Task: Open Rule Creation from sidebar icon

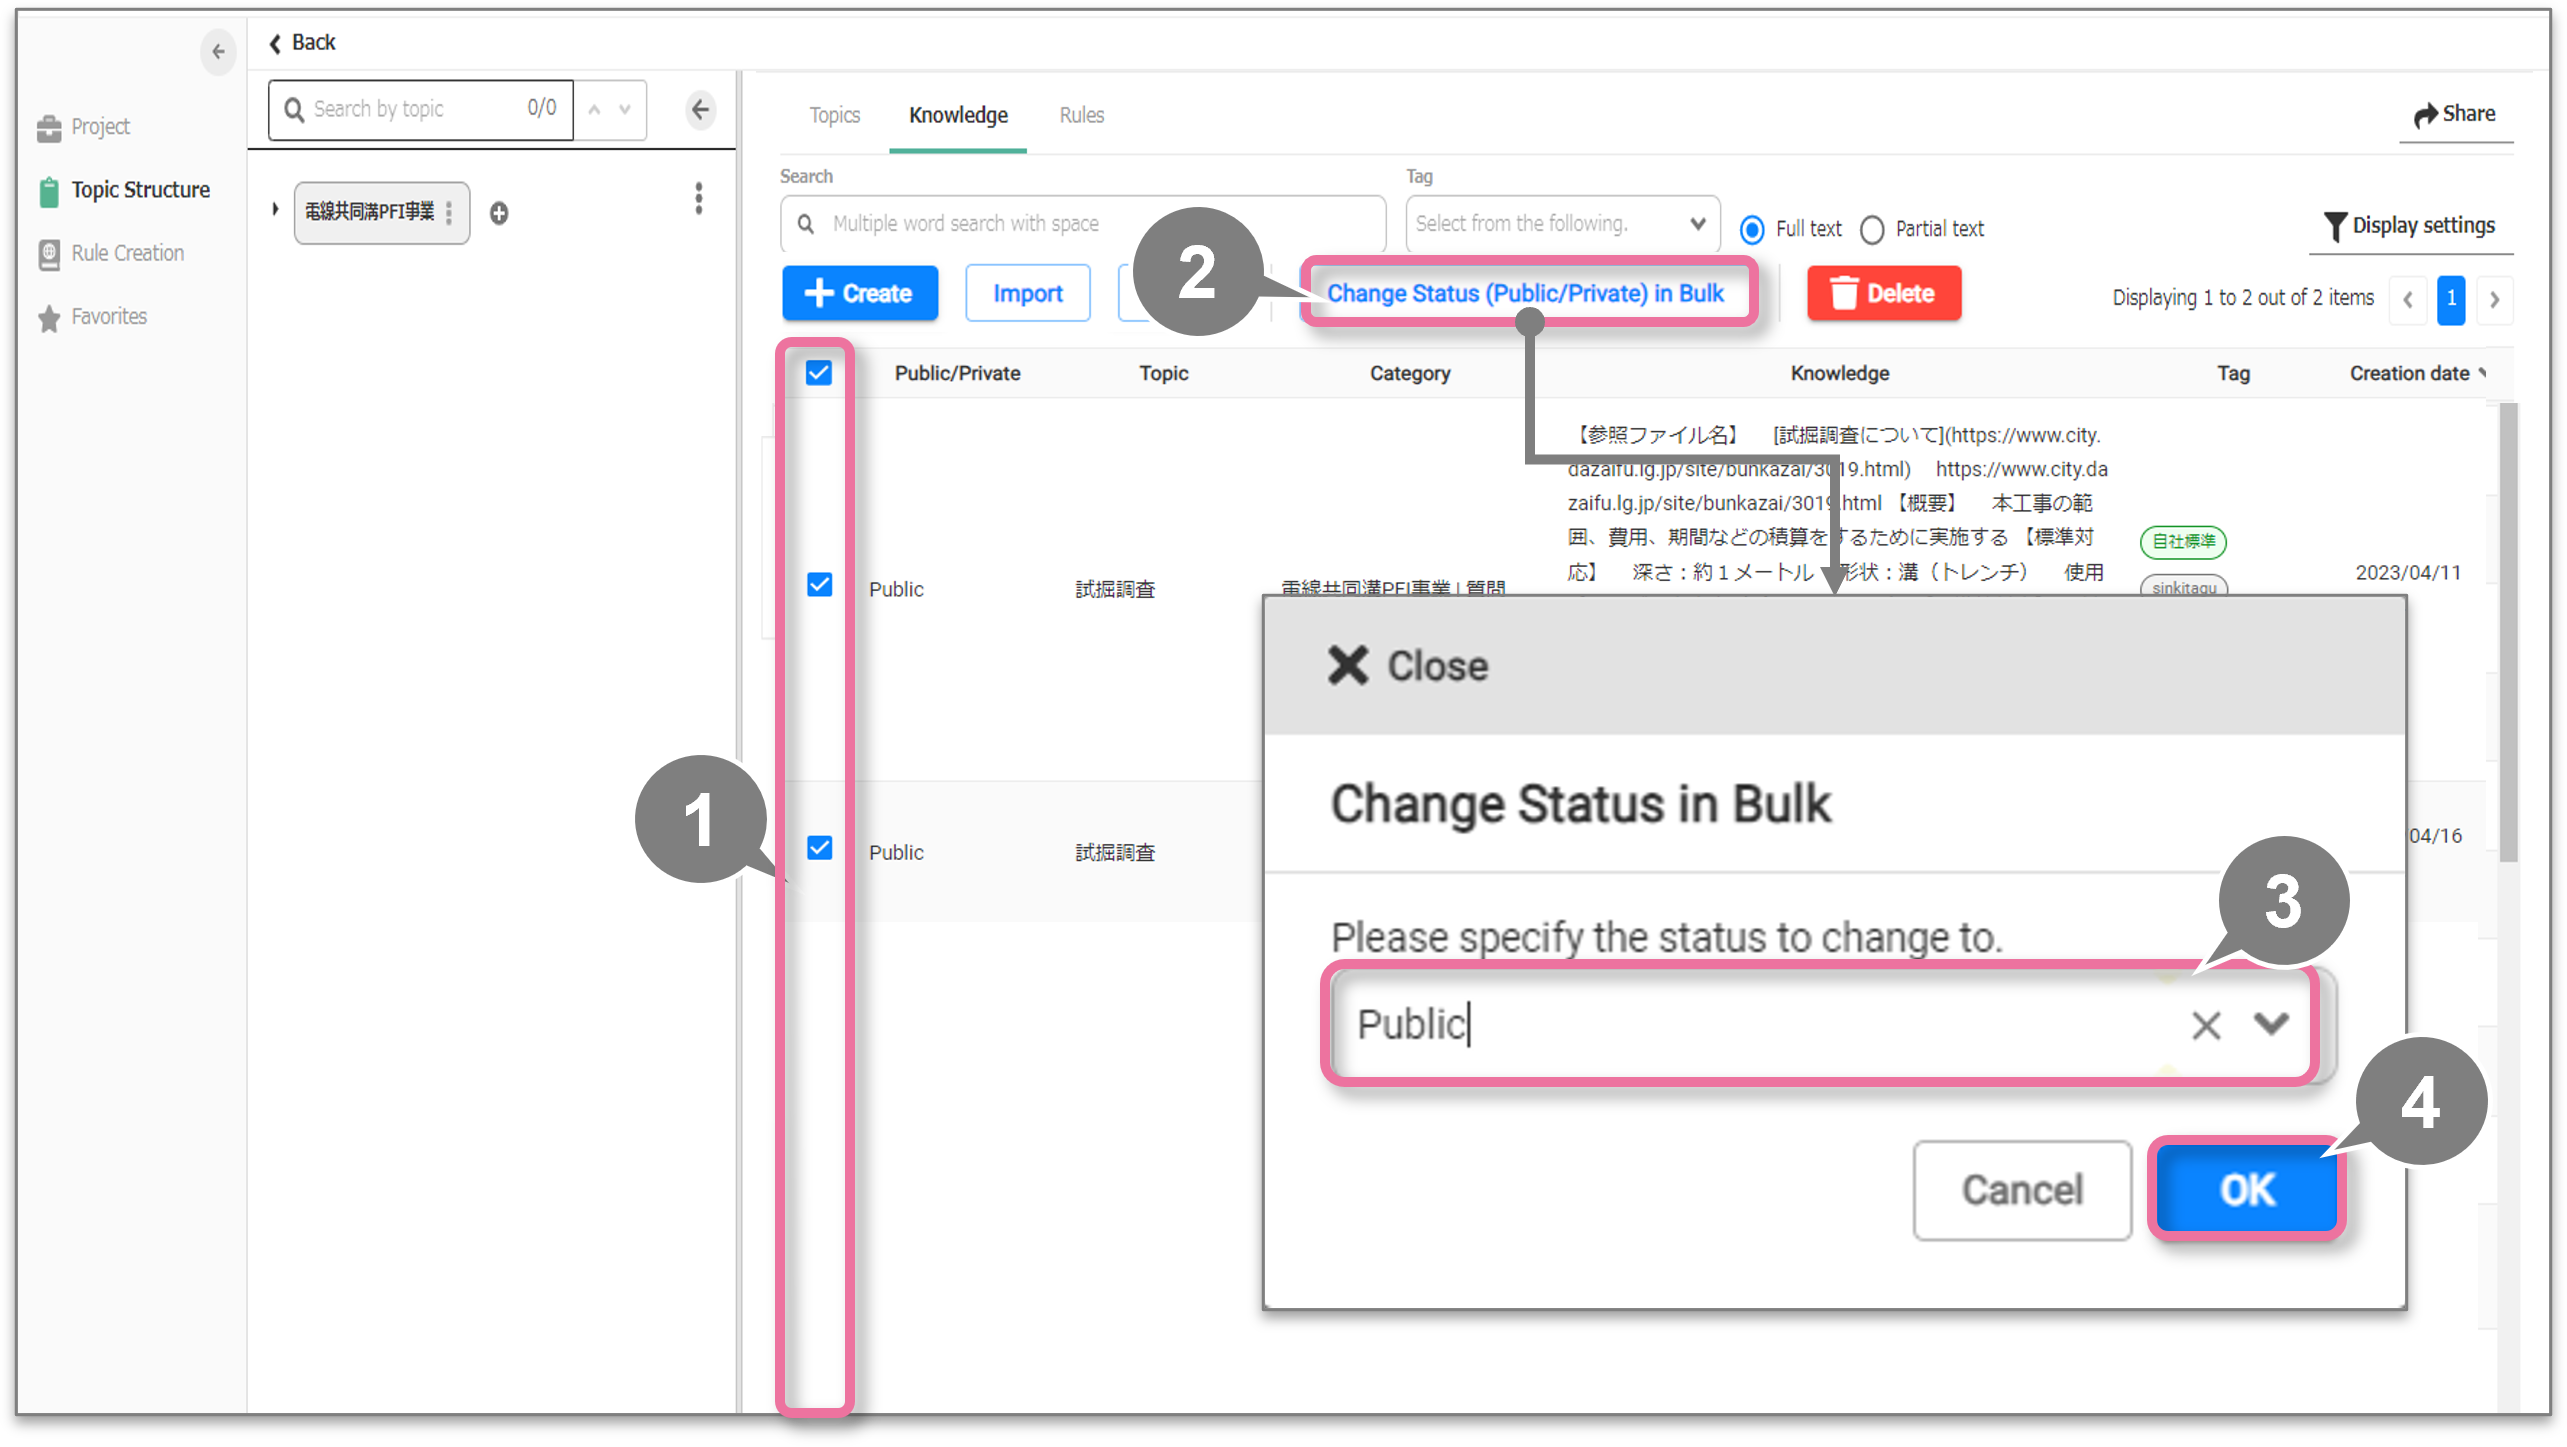Action: pyautogui.click(x=48, y=254)
